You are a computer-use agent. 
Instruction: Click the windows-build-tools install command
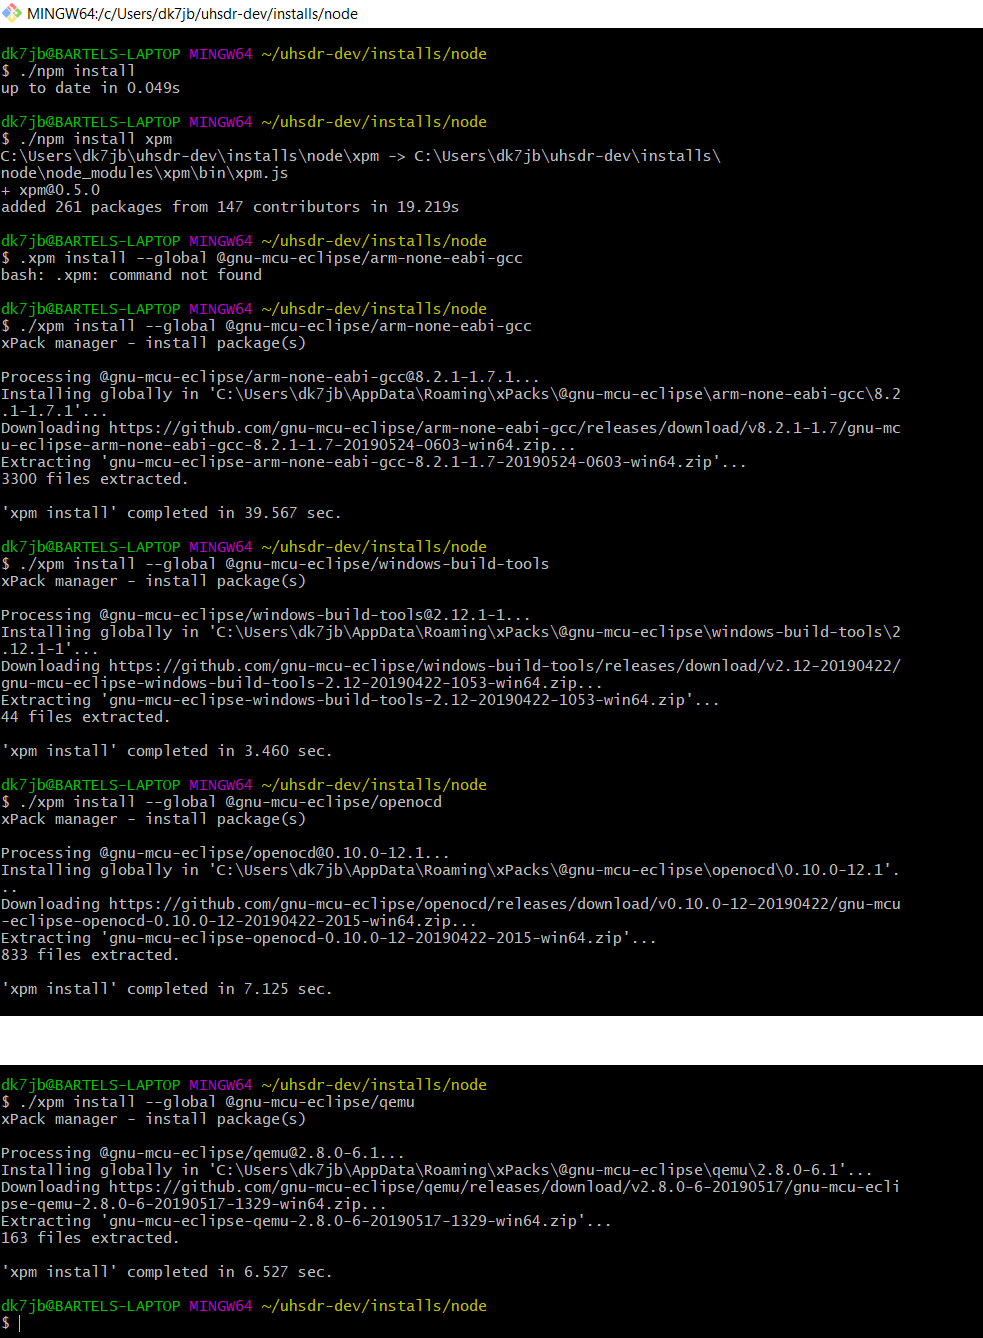coord(275,564)
